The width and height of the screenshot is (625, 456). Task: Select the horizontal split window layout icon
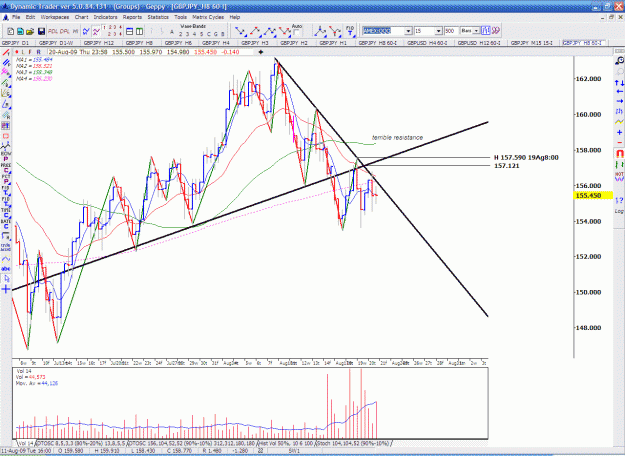[130, 31]
